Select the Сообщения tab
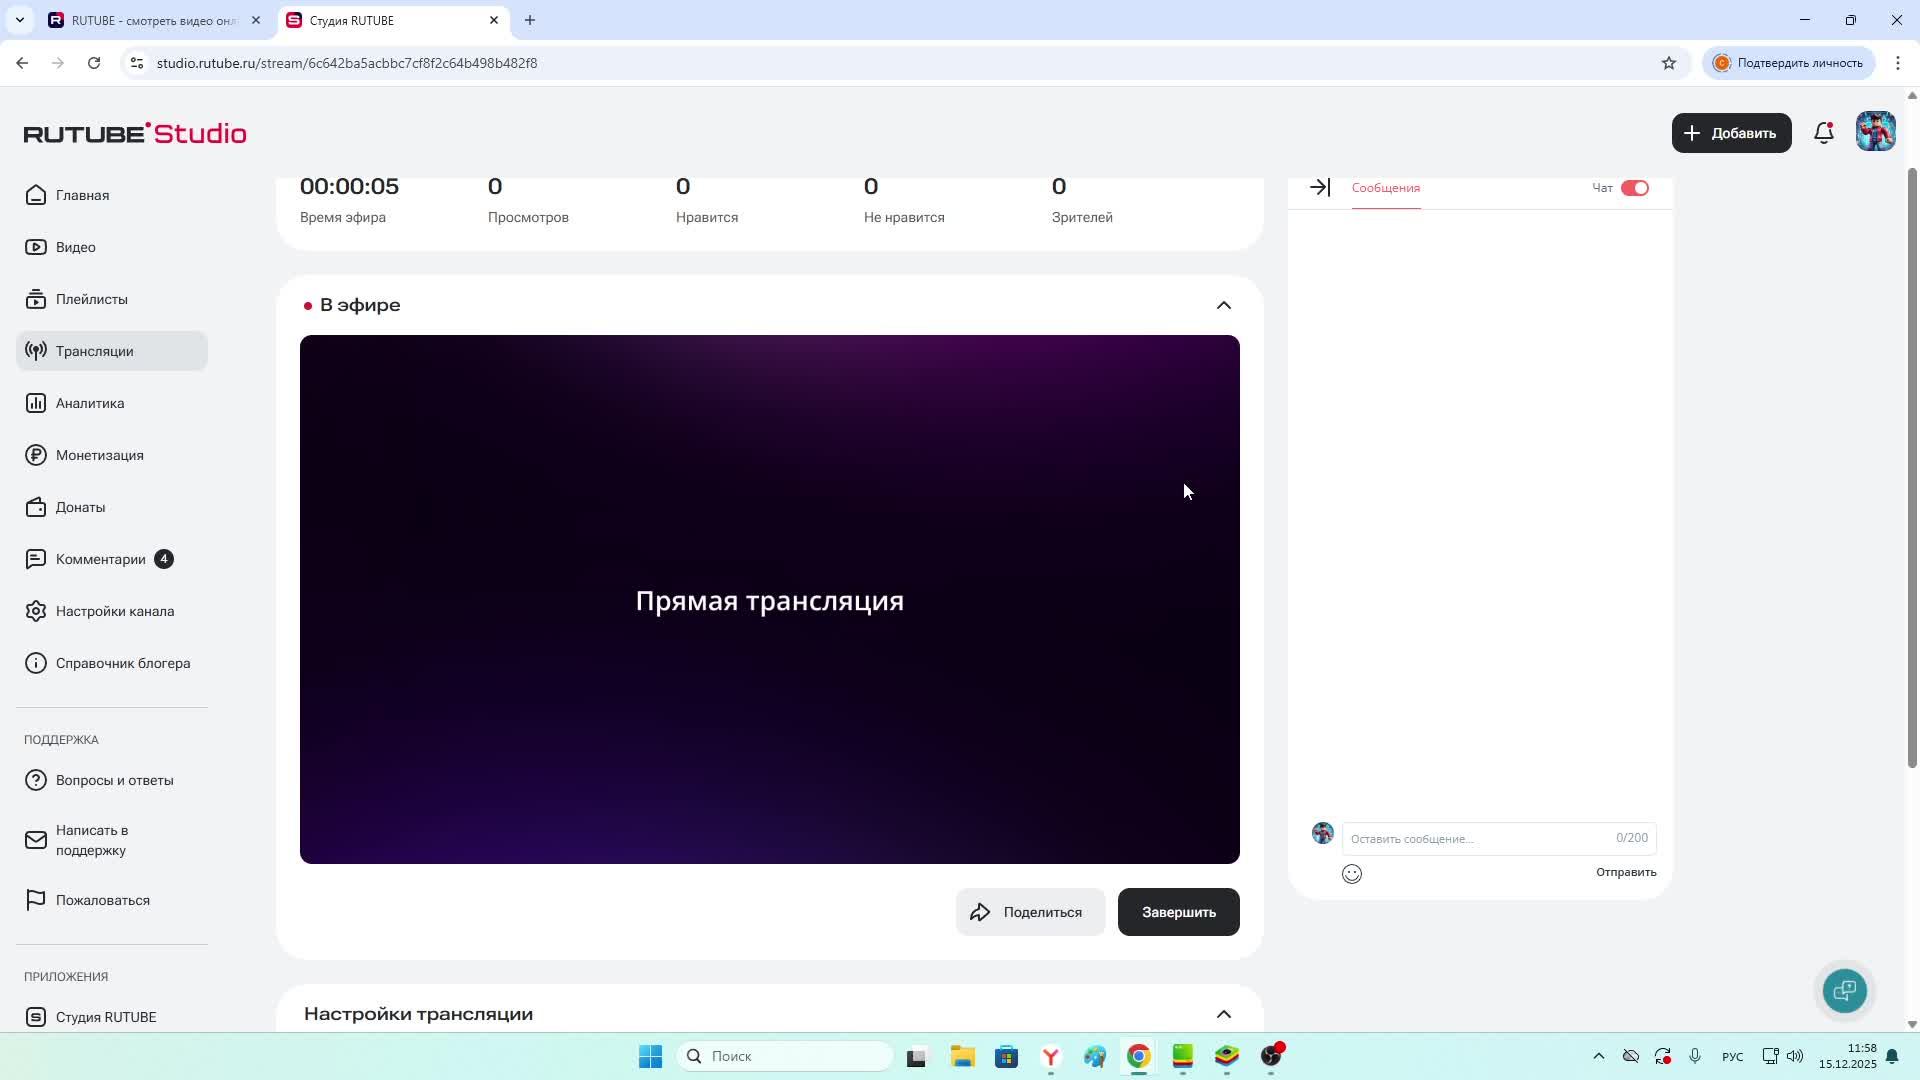 pos(1385,188)
